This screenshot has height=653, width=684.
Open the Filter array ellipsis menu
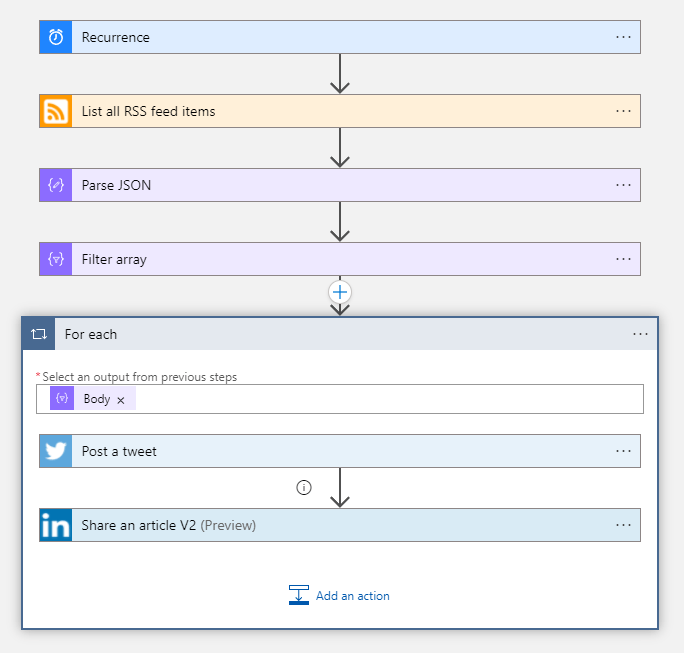click(x=623, y=259)
